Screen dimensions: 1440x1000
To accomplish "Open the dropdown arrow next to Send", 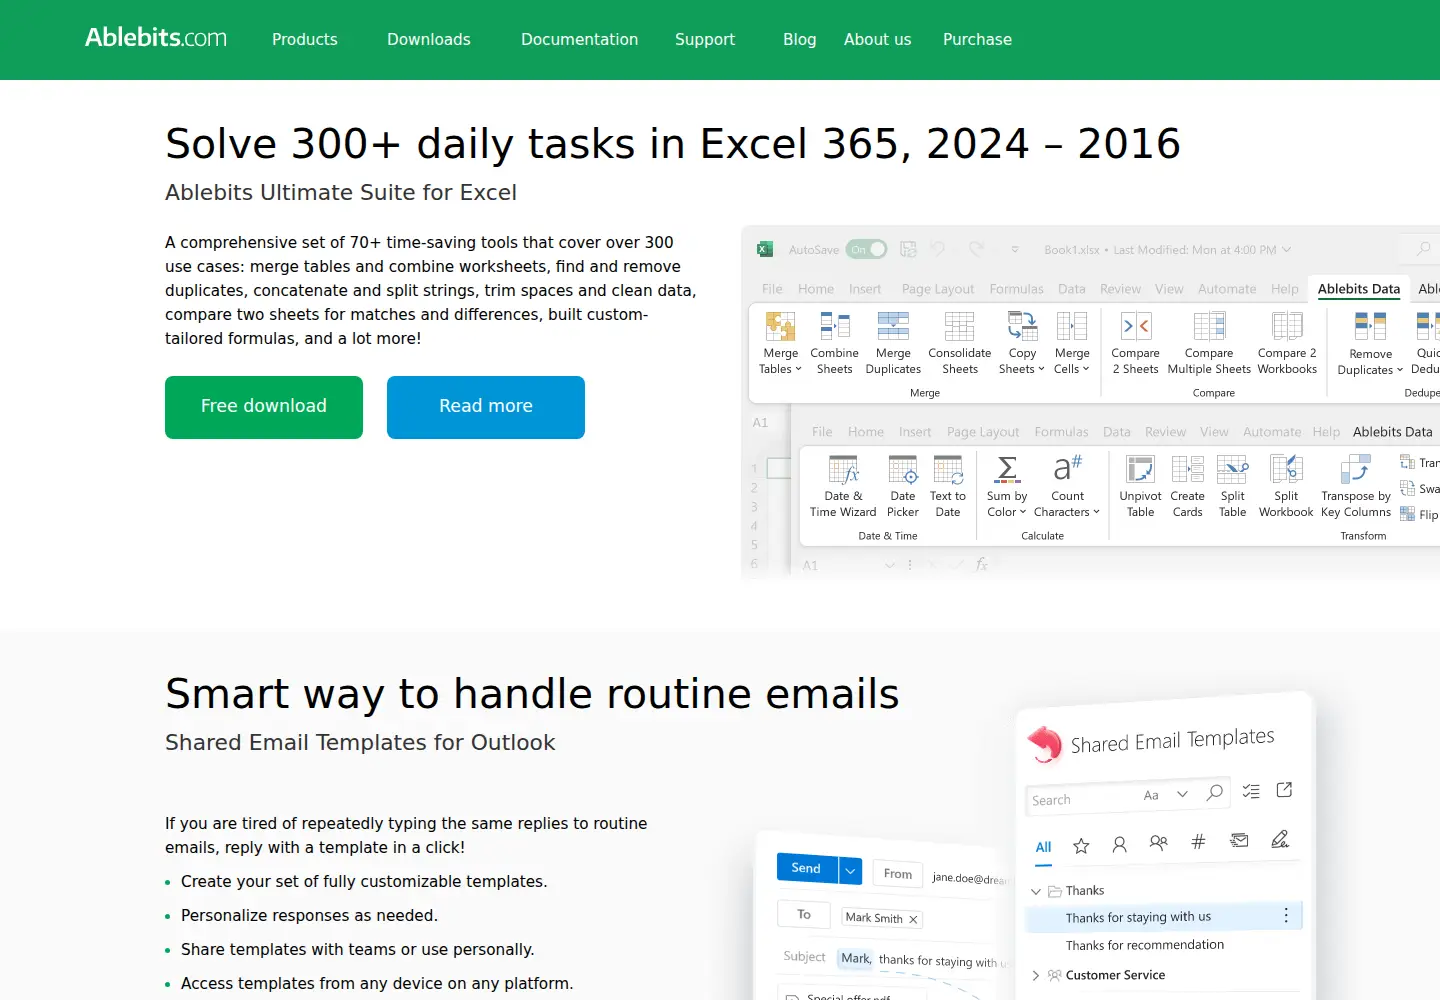I will (x=850, y=871).
